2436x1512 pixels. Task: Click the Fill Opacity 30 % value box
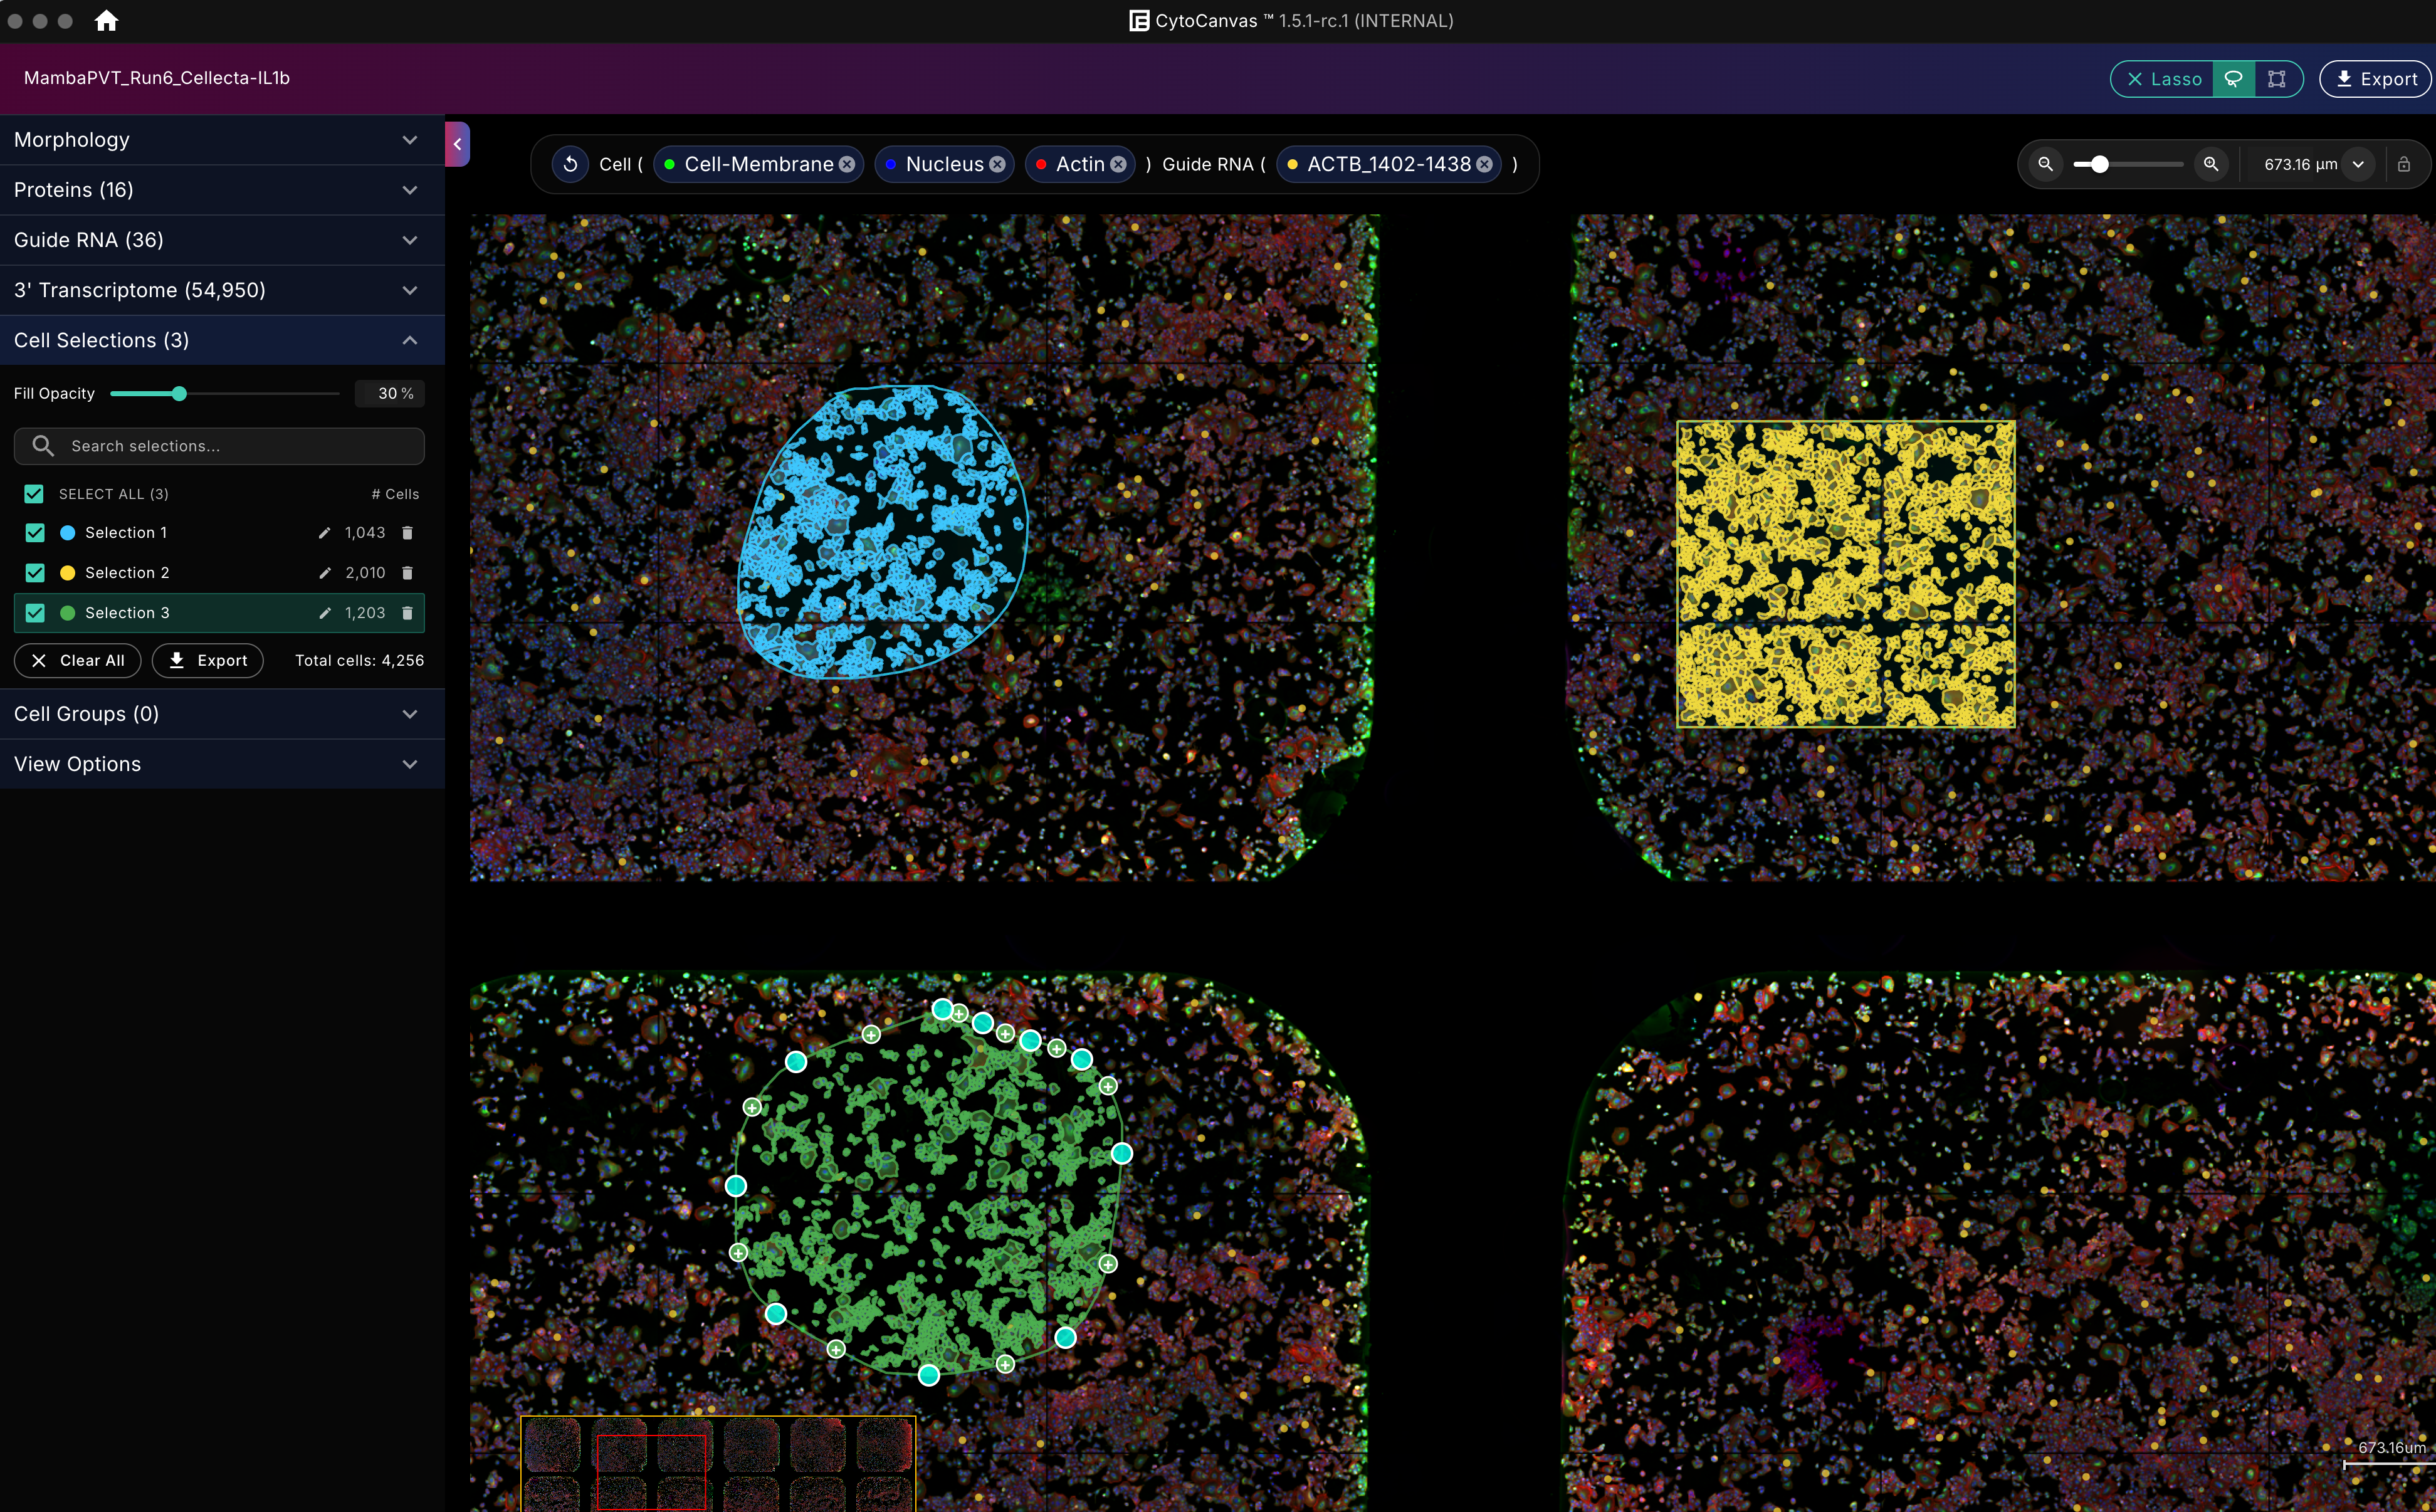[390, 394]
